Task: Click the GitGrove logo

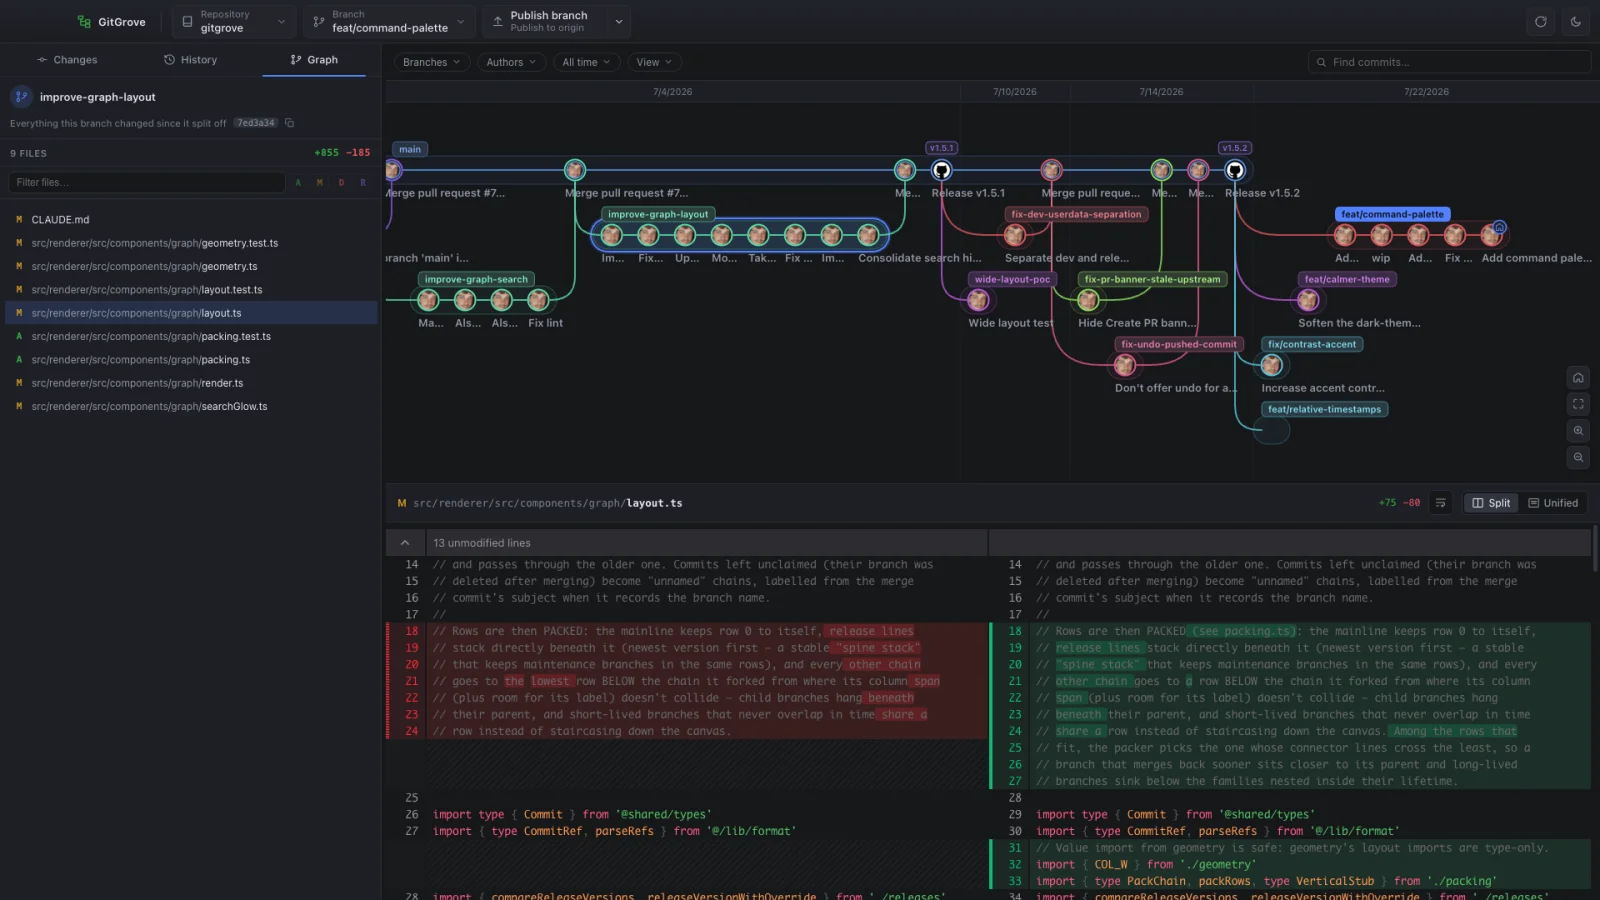Action: point(111,22)
